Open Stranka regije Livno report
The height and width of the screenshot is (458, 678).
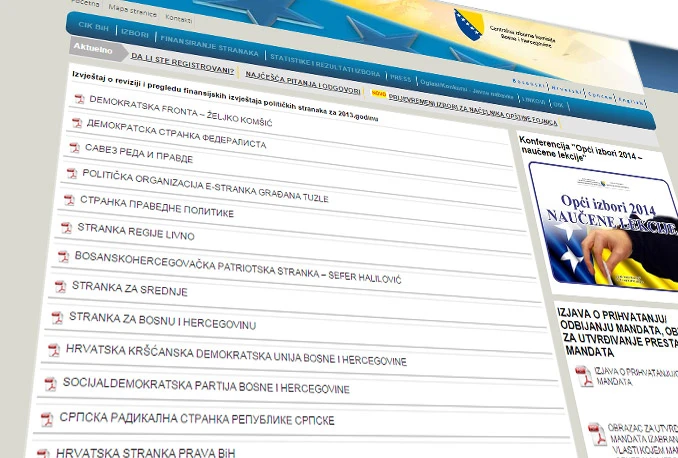136,232
